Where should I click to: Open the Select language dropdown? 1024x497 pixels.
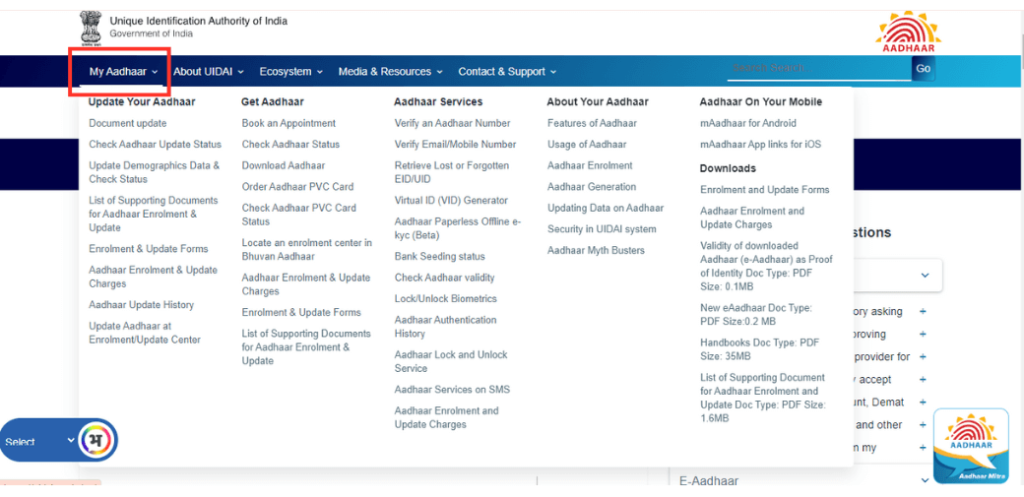tap(40, 441)
